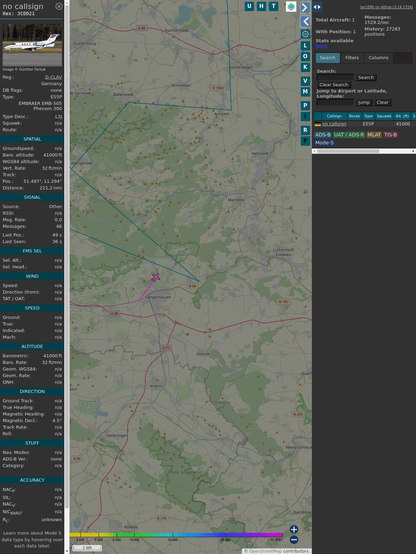
Task: Click the left-pointing arrow sidebar button
Action: tap(305, 22)
